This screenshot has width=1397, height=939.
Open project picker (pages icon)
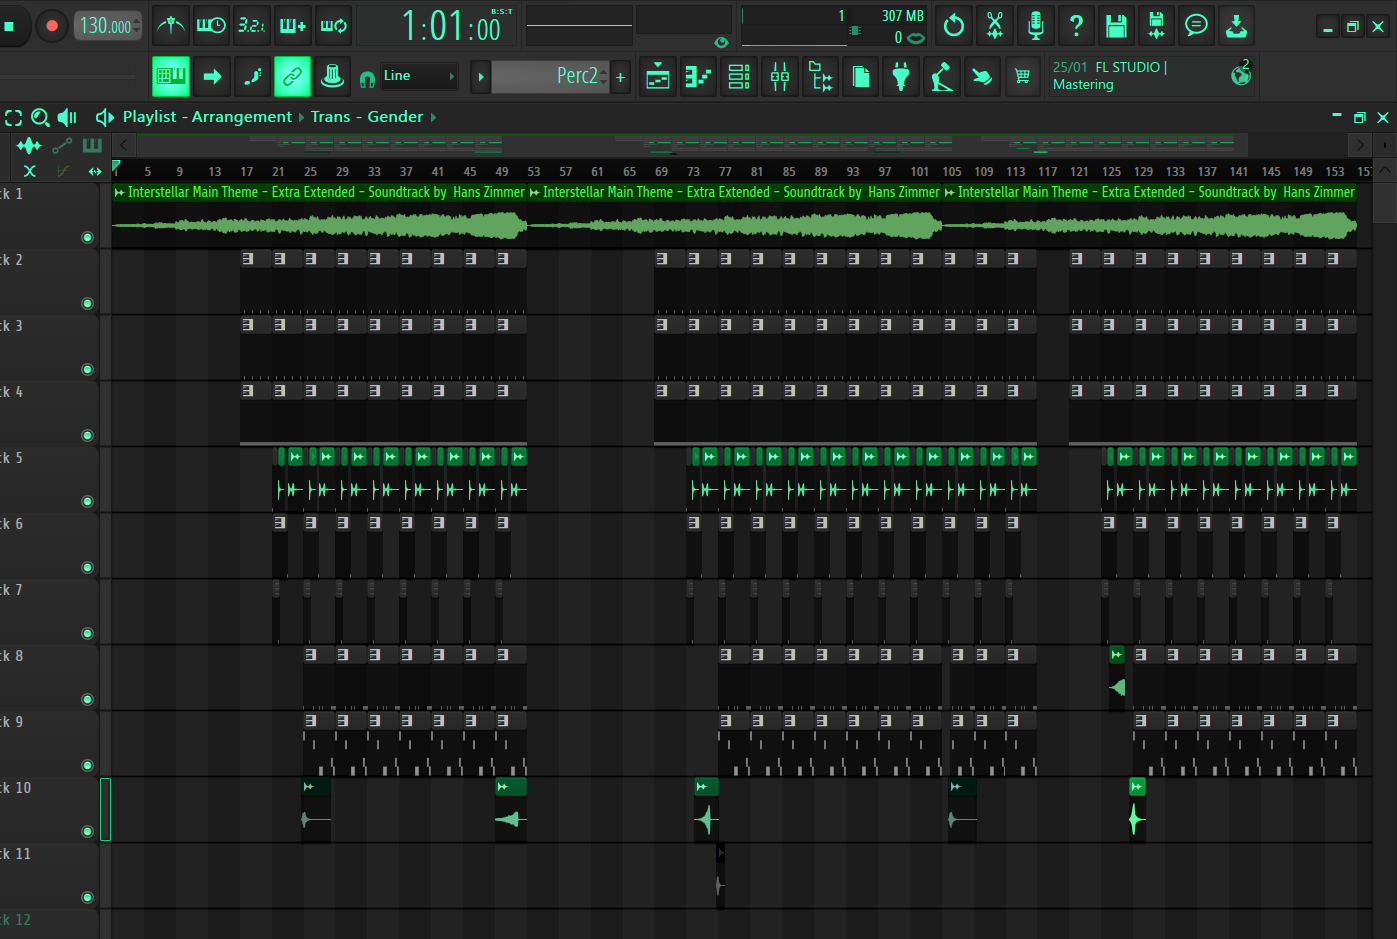coord(861,77)
